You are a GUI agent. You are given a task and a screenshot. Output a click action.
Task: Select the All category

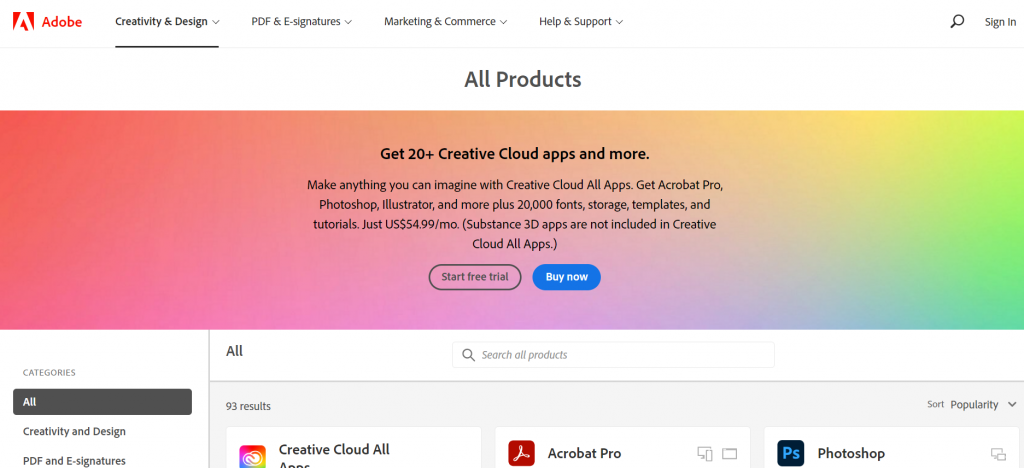pos(103,402)
